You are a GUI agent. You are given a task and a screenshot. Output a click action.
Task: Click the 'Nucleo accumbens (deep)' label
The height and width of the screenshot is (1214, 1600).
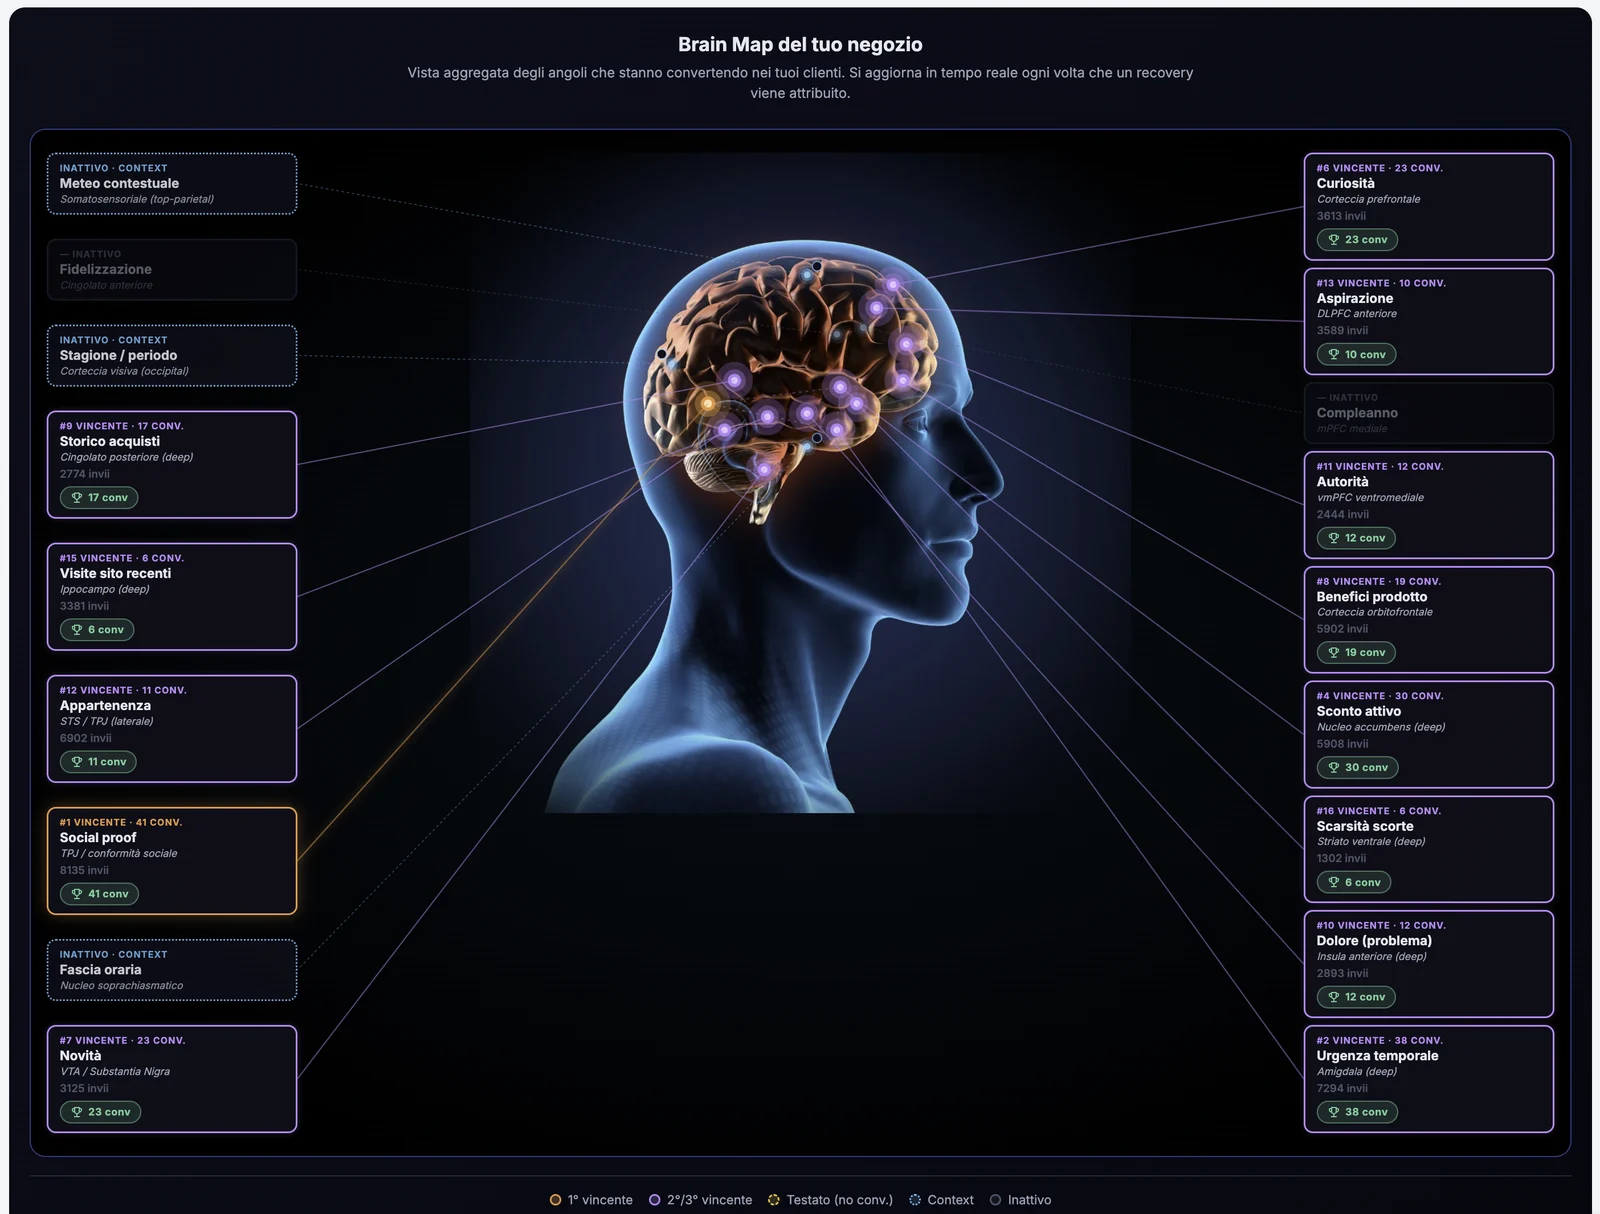click(1381, 727)
